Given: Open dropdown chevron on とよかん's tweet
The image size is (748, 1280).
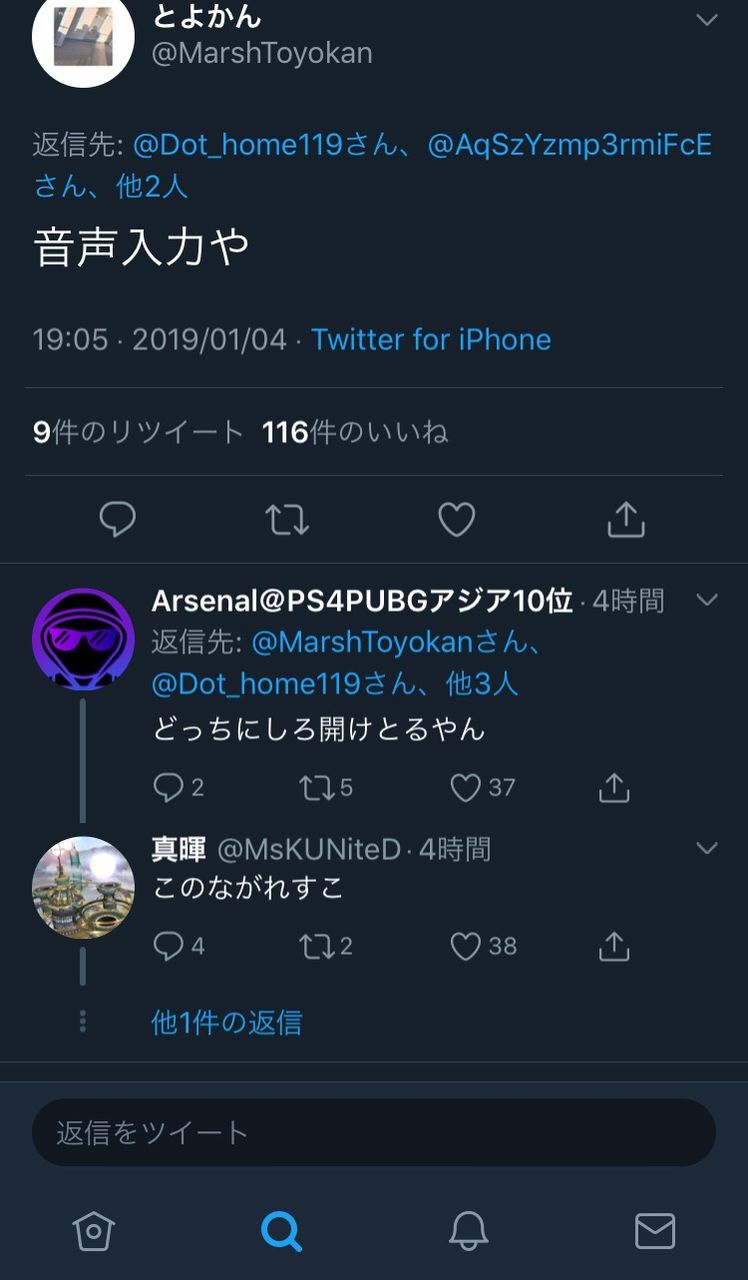Looking at the screenshot, I should [707, 20].
